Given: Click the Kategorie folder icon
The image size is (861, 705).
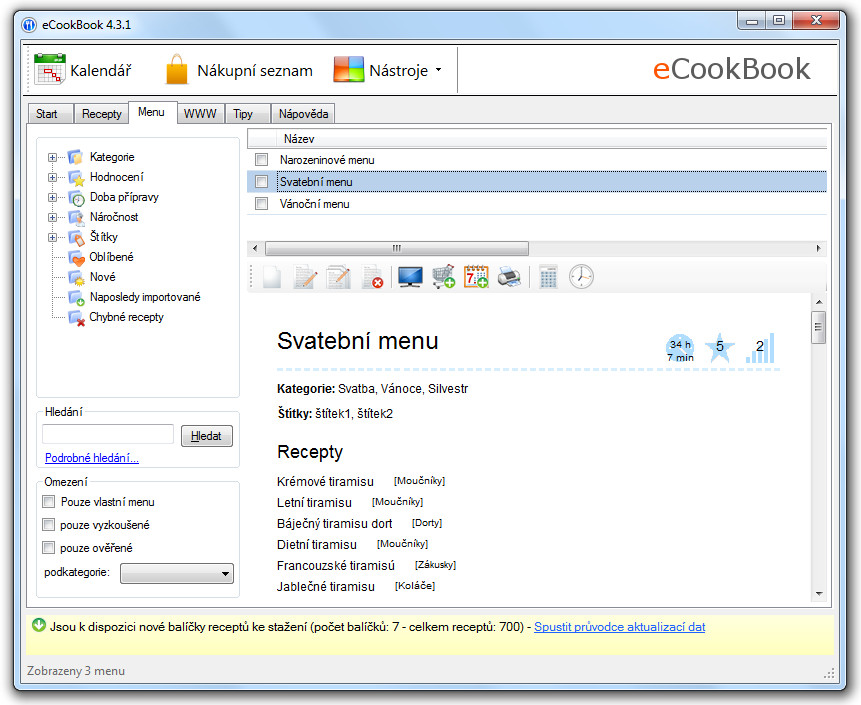Looking at the screenshot, I should 76,158.
